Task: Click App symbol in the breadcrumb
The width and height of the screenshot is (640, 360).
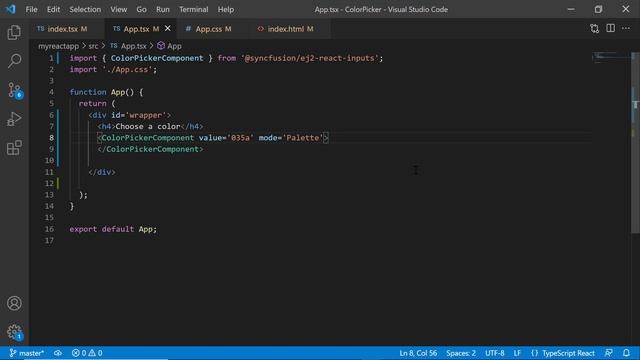Action: 169,46
